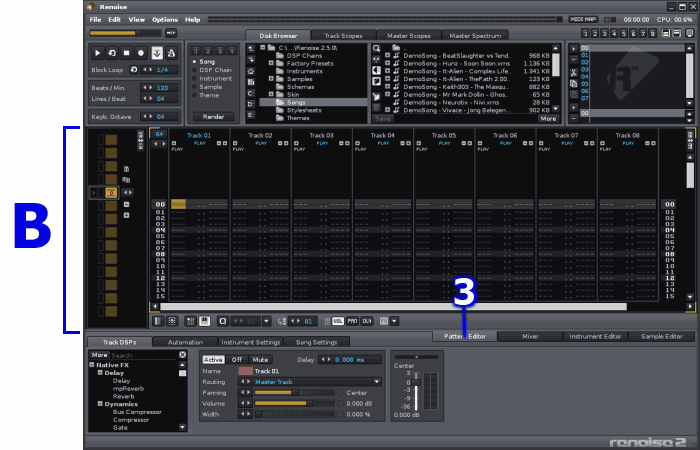Collapse the Delay effects group
This screenshot has height=450, width=700.
(x=100, y=373)
